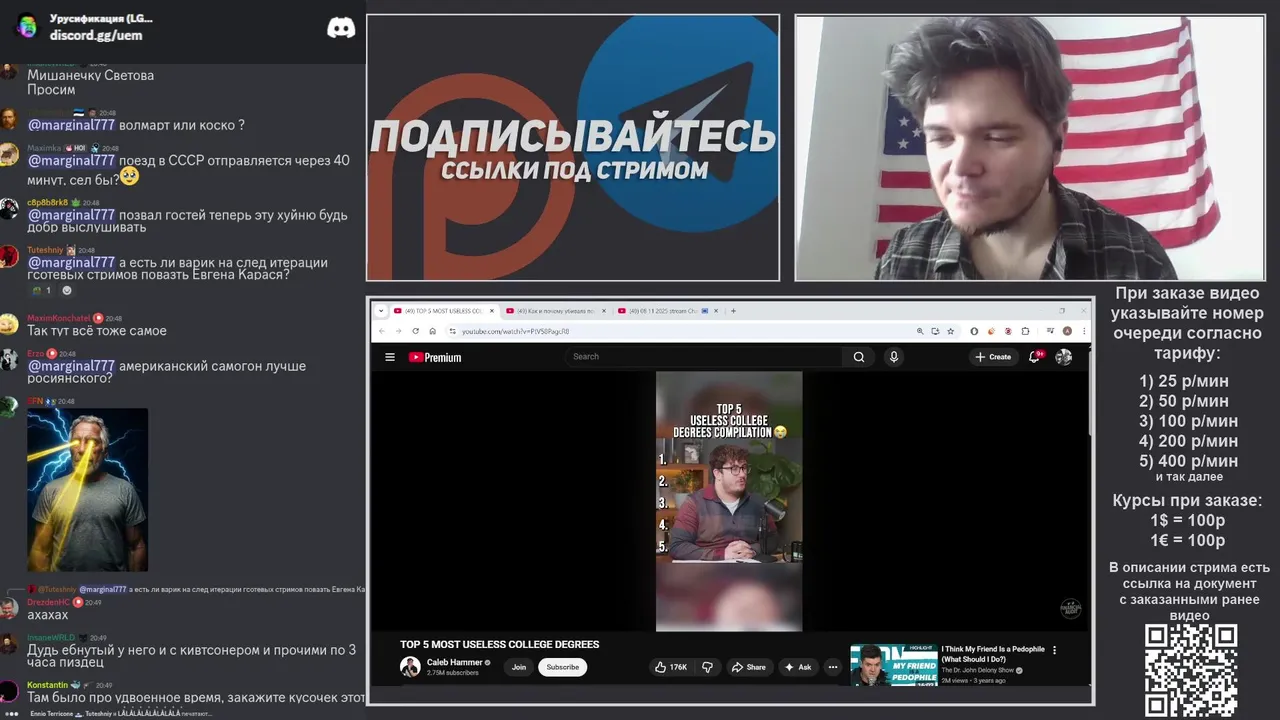
Task: Click the MaximKonchatel username in chat
Action: [58, 318]
